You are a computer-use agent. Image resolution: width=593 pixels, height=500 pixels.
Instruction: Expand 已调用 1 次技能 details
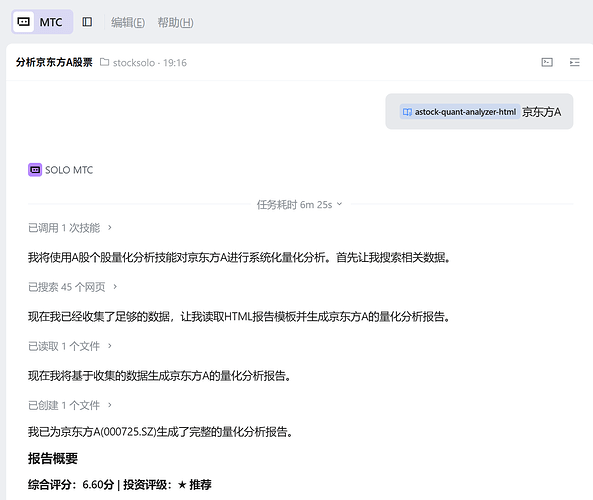[70, 228]
